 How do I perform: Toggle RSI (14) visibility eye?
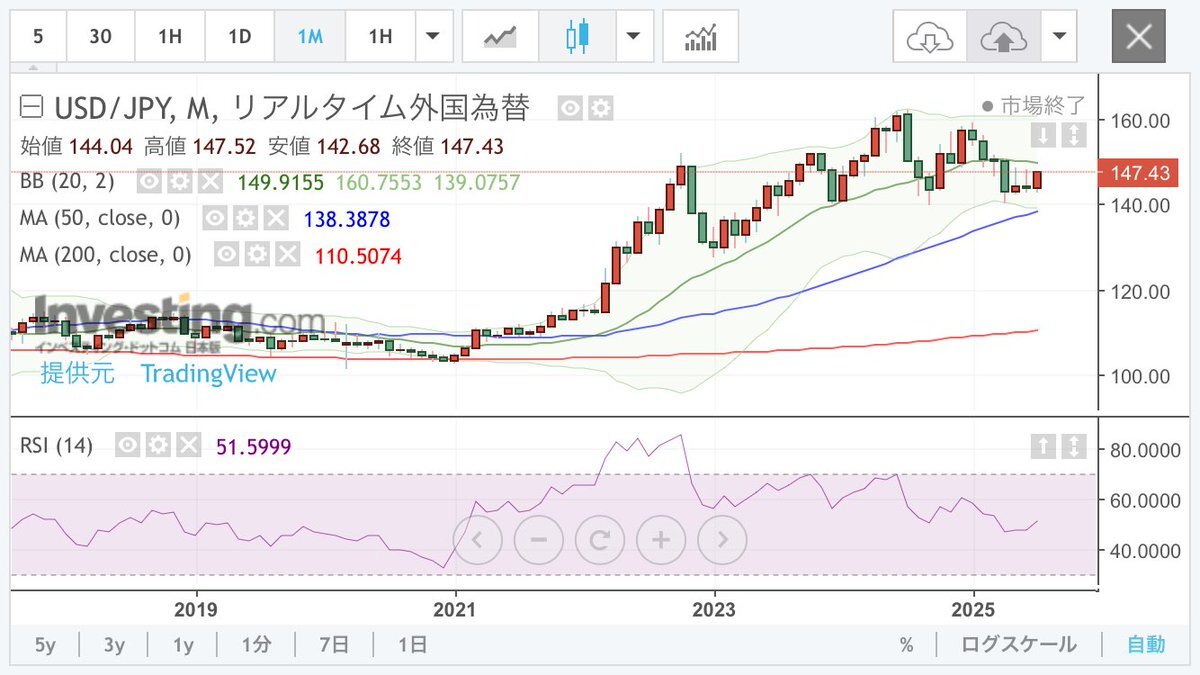coord(127,445)
